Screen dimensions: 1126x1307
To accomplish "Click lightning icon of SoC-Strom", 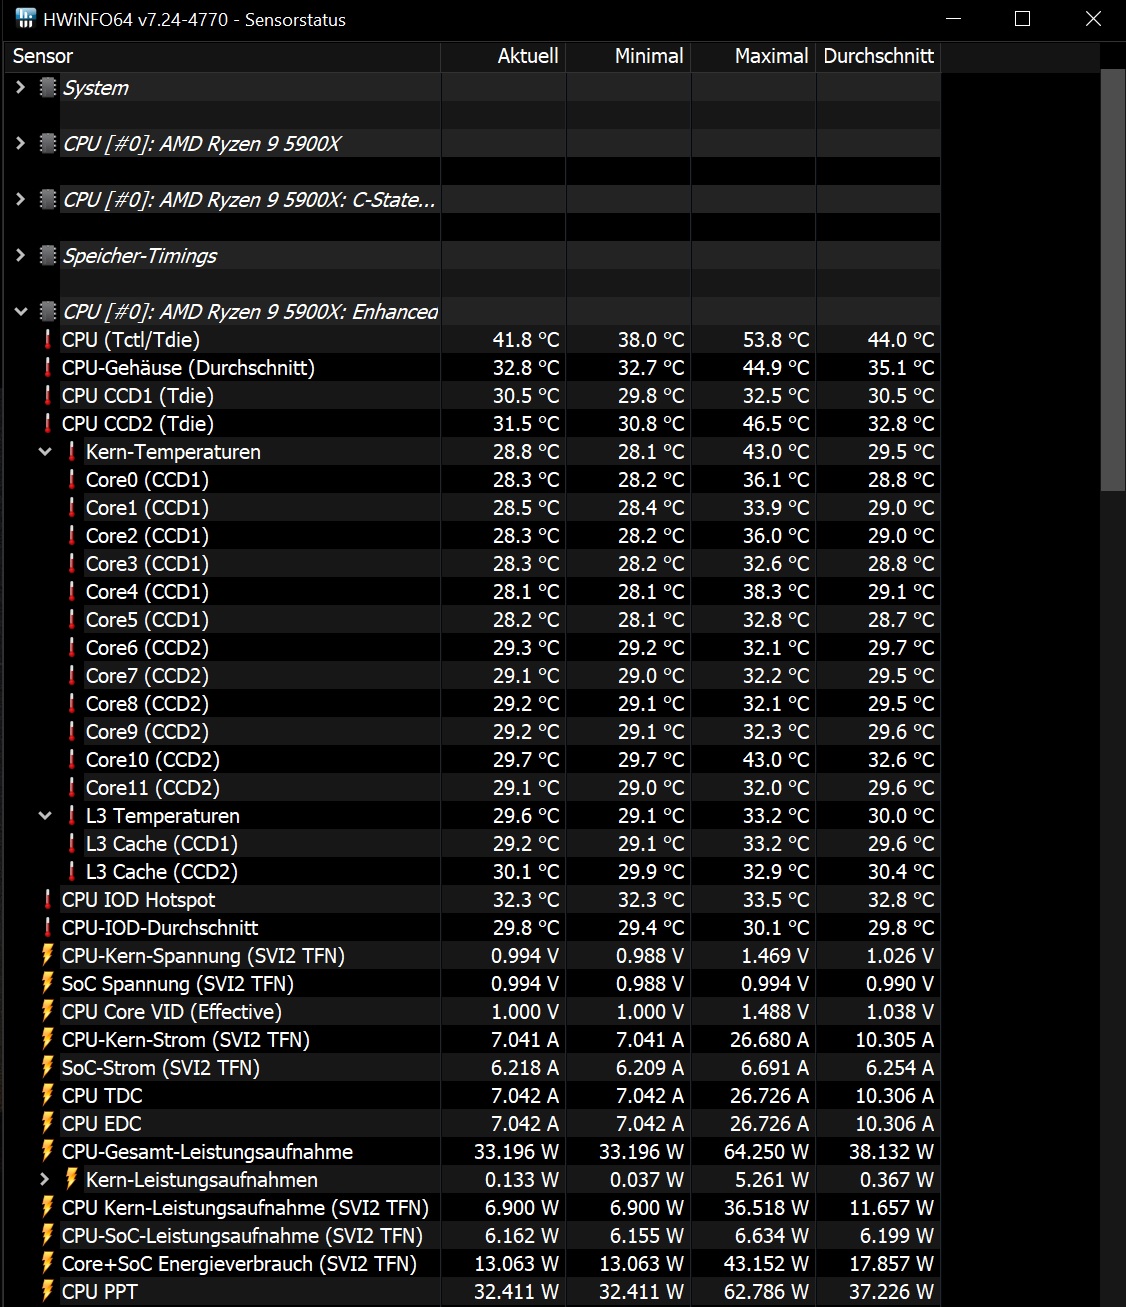I will 47,1066.
